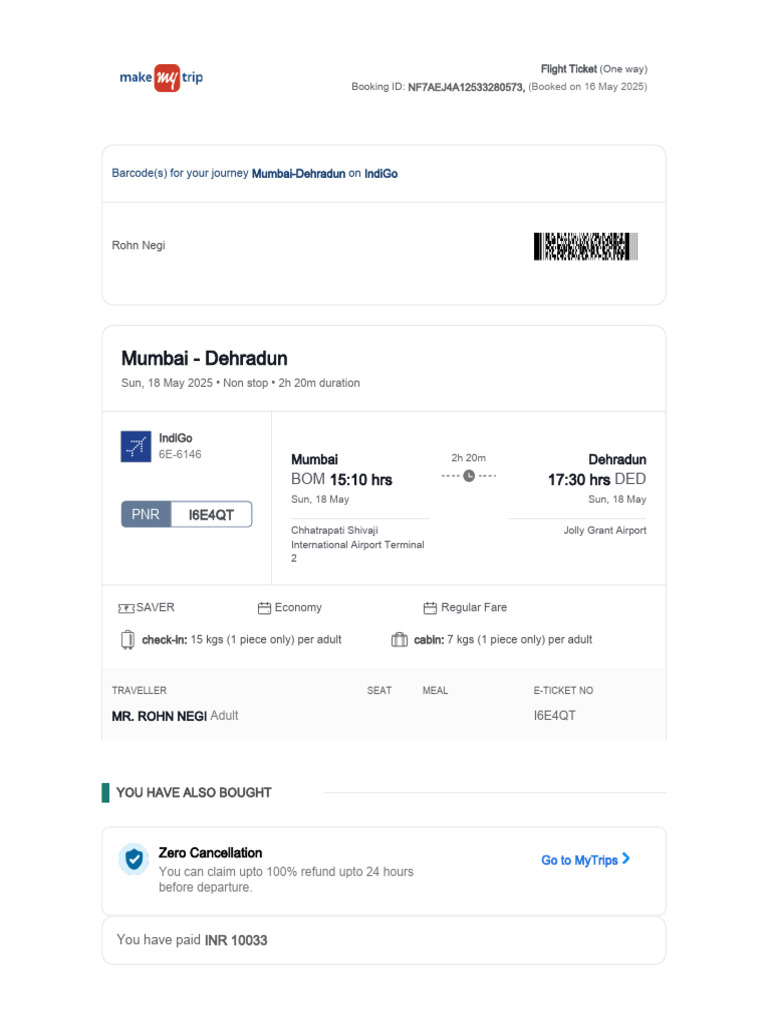Click the chevron next to Go to MyTrips

point(626,859)
